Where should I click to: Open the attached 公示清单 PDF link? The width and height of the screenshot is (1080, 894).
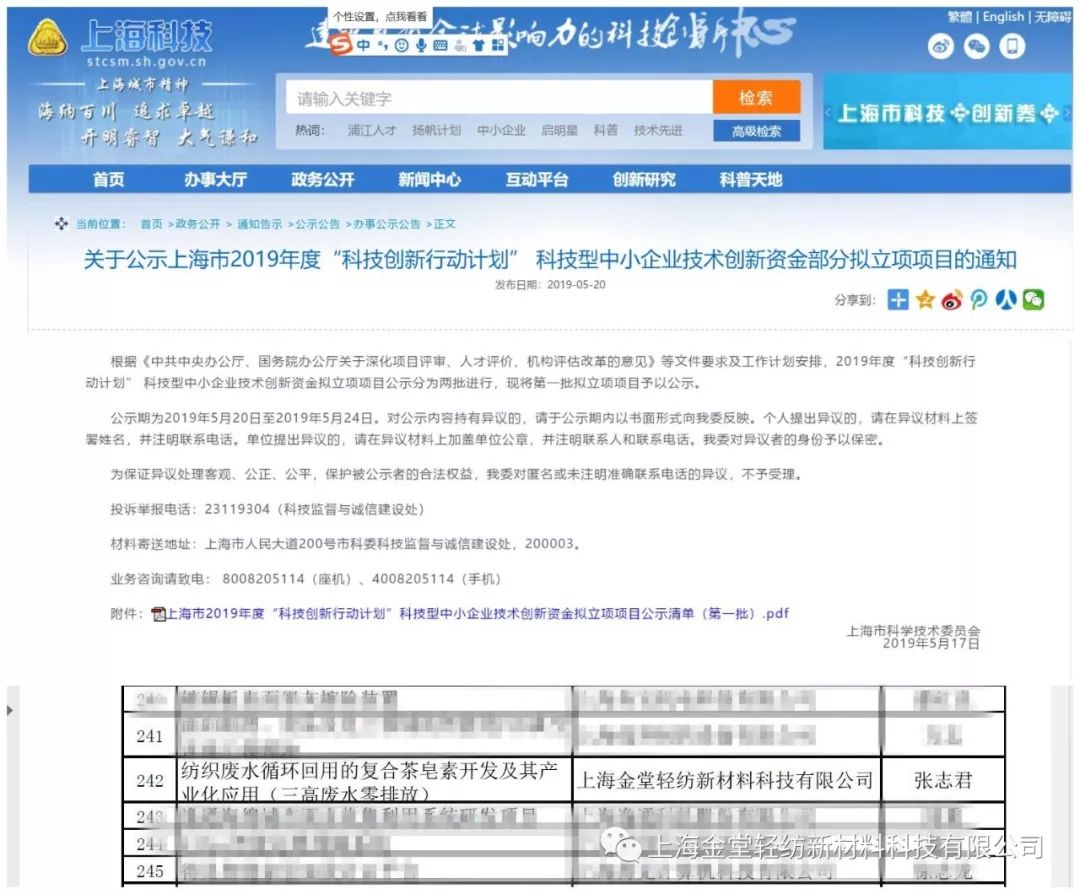click(475, 613)
